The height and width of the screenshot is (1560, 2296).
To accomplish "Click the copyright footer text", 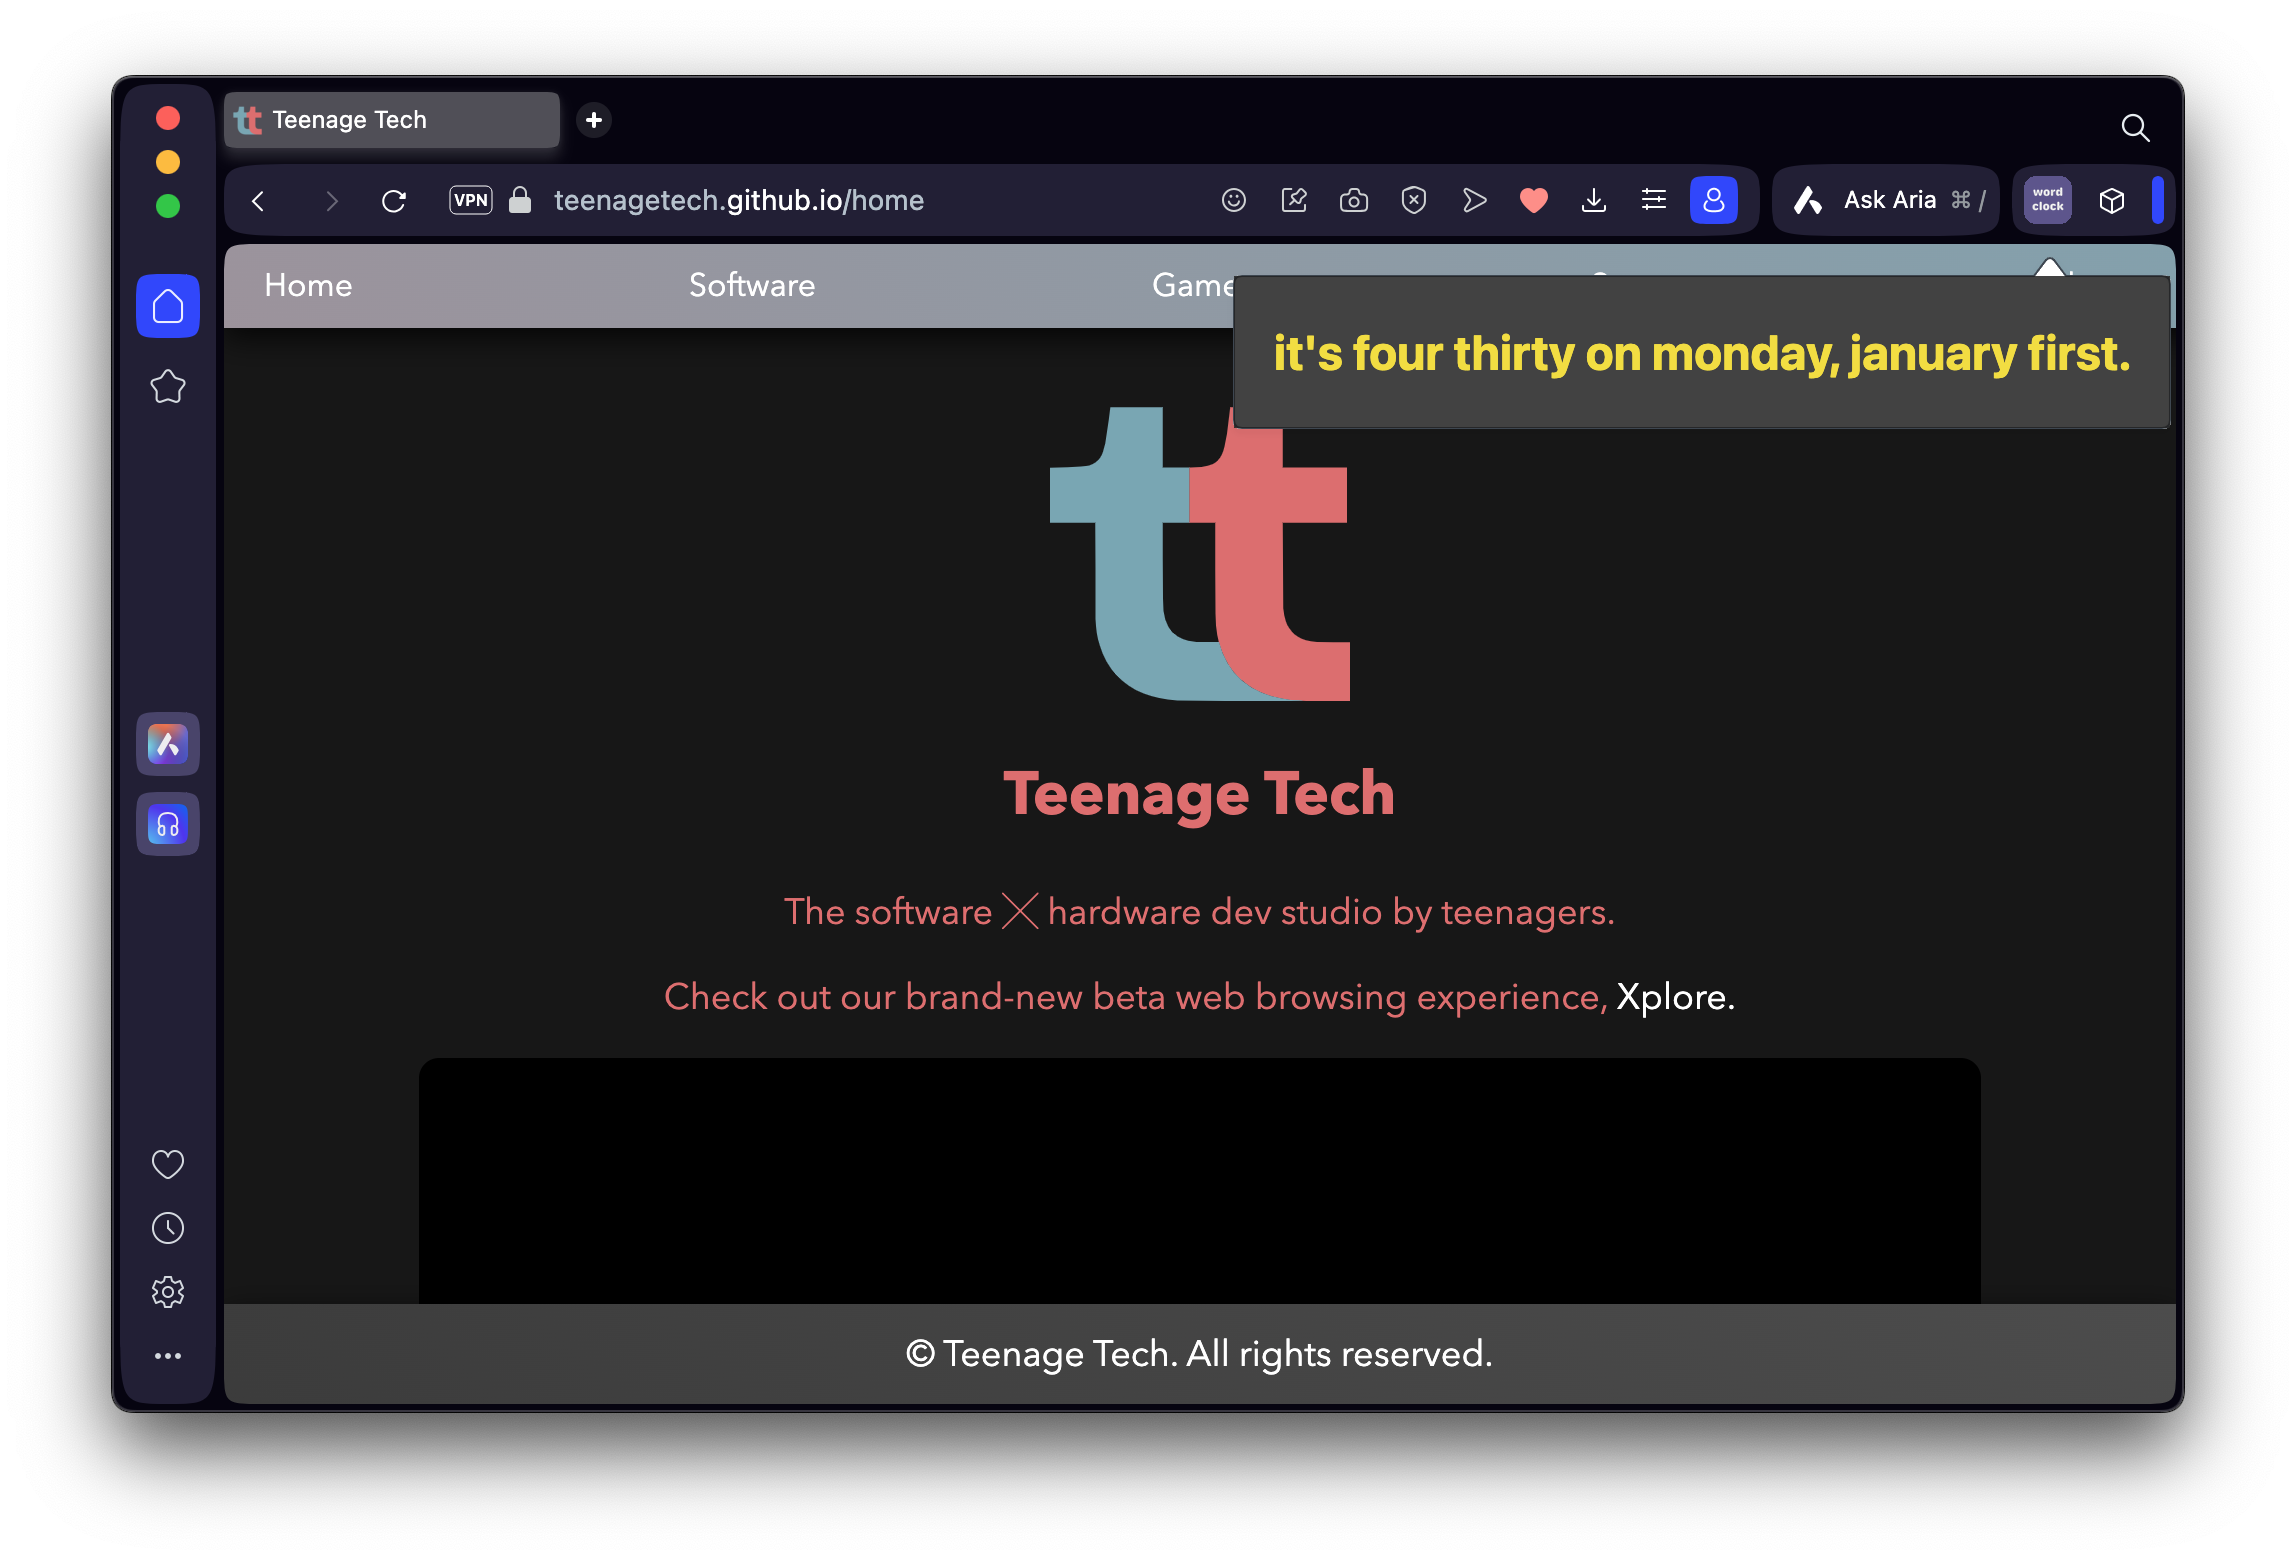I will tap(1199, 1354).
